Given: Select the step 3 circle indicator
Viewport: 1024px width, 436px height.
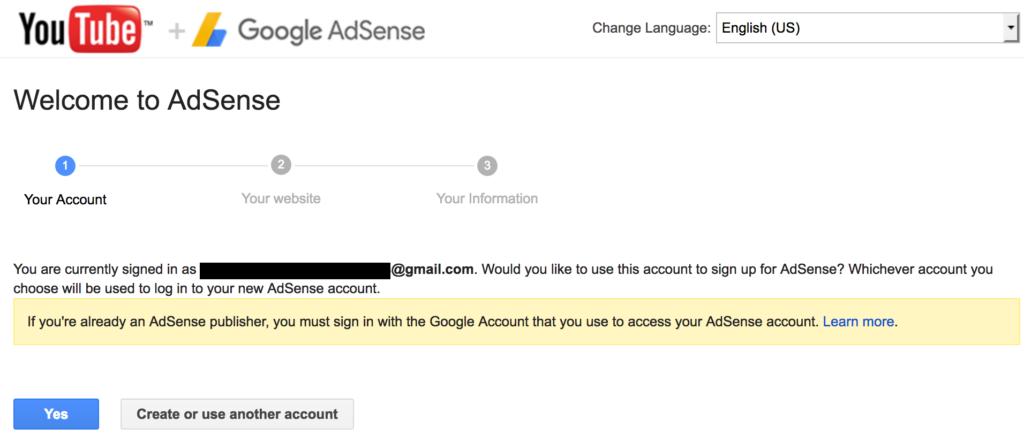Looking at the screenshot, I should [x=487, y=166].
